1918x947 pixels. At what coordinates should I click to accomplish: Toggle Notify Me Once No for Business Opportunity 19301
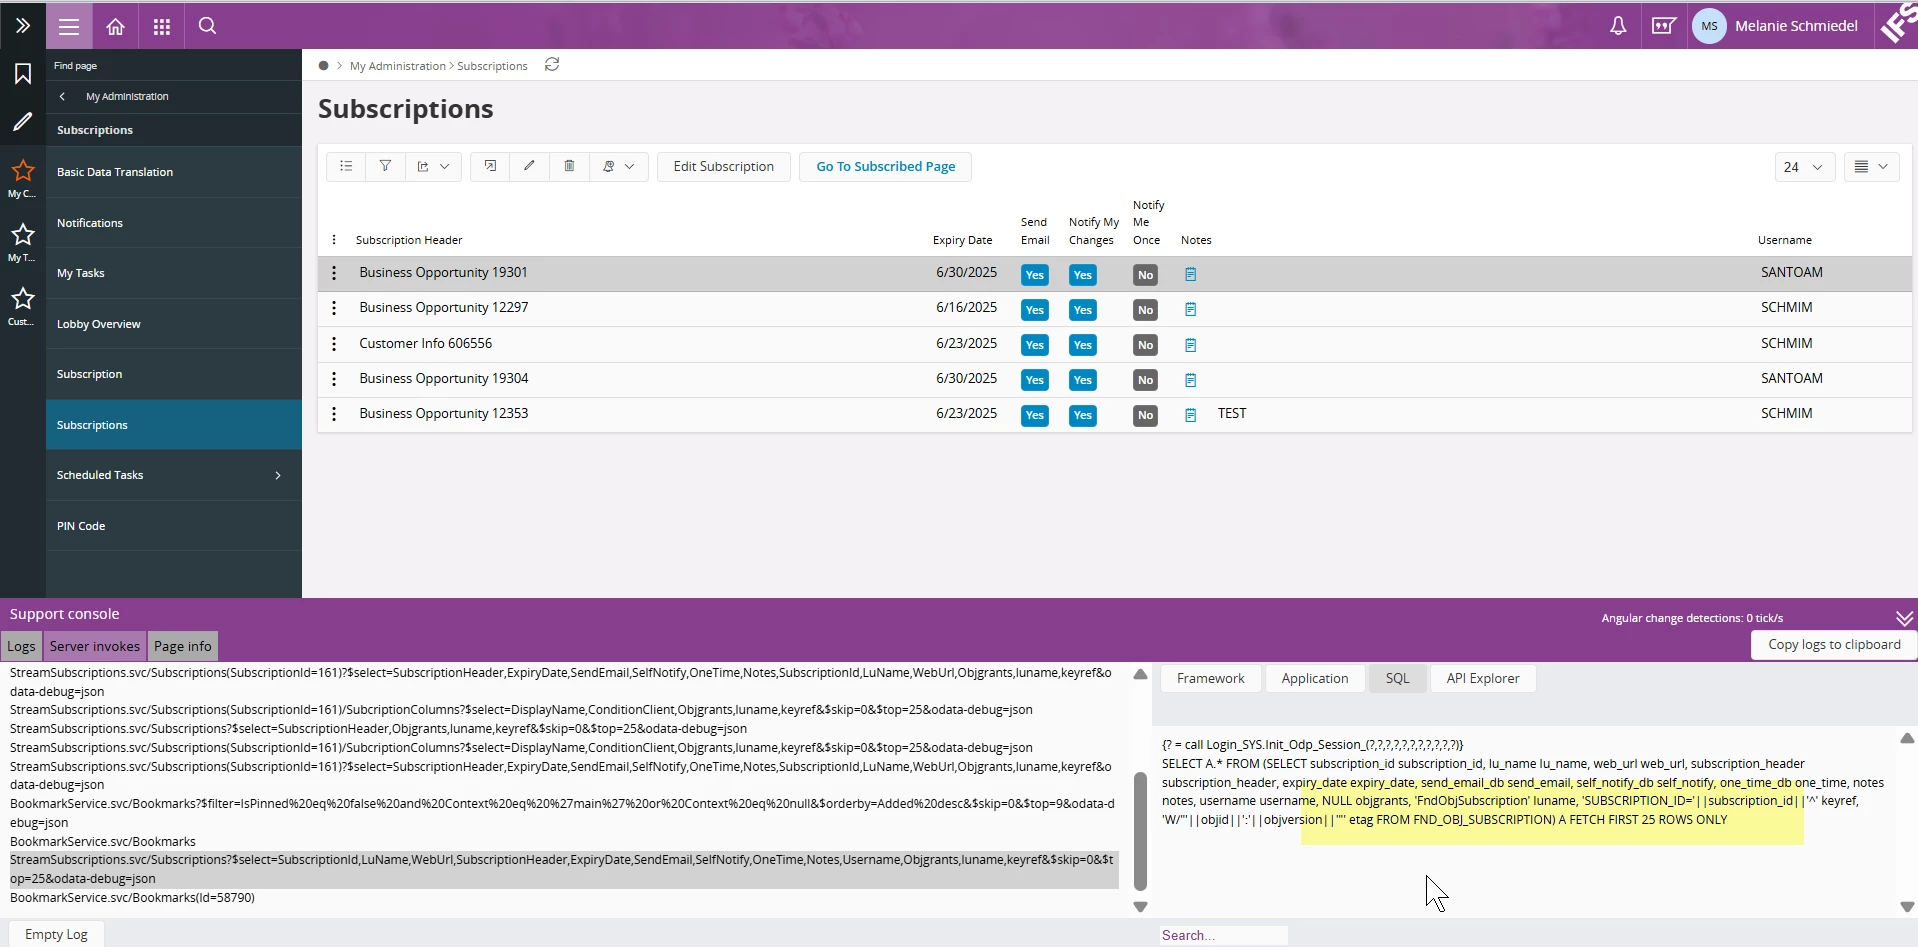pos(1145,275)
